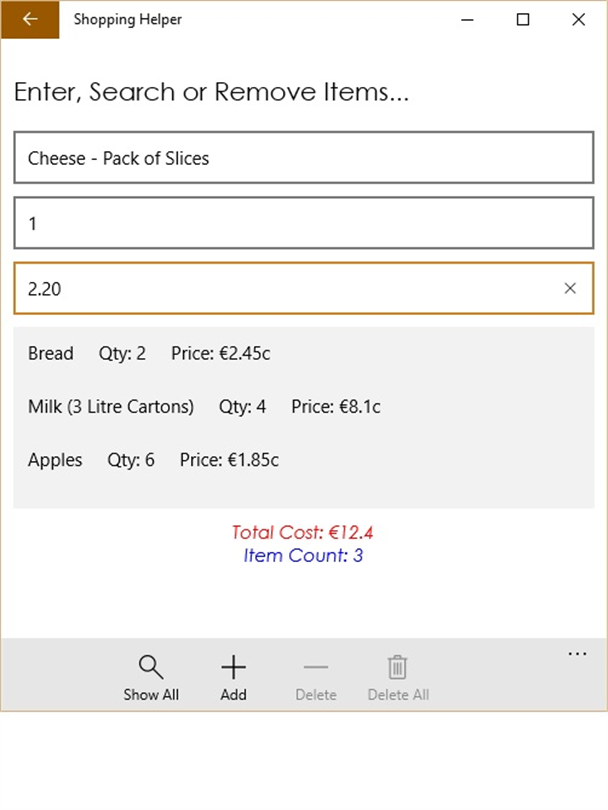Click the Add plus icon
Screen dimensions: 608x810
click(x=233, y=667)
